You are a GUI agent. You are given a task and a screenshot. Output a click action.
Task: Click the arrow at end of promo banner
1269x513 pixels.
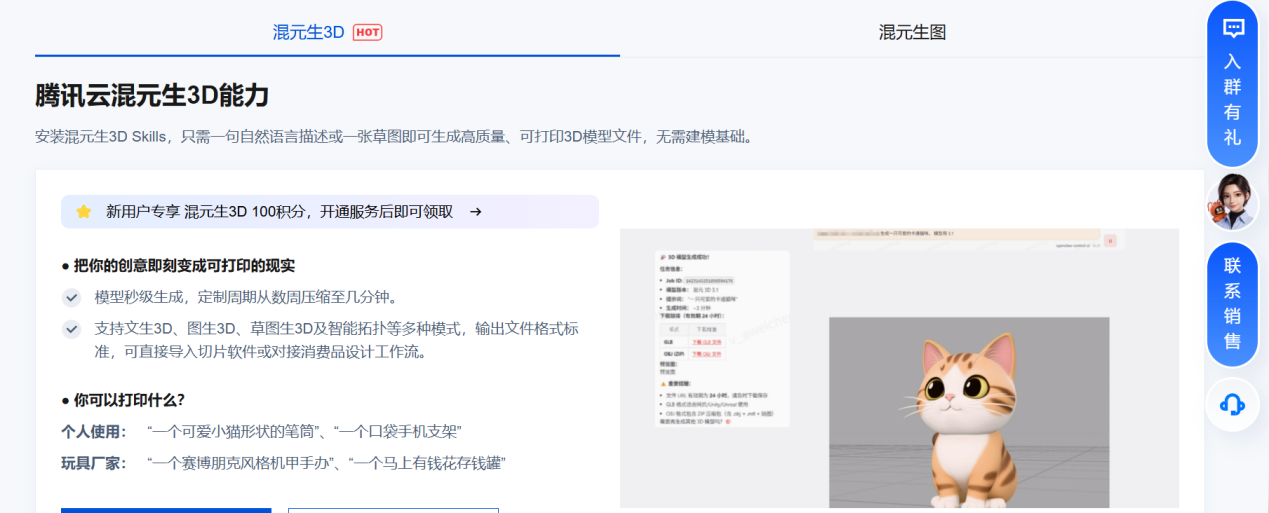tap(476, 212)
